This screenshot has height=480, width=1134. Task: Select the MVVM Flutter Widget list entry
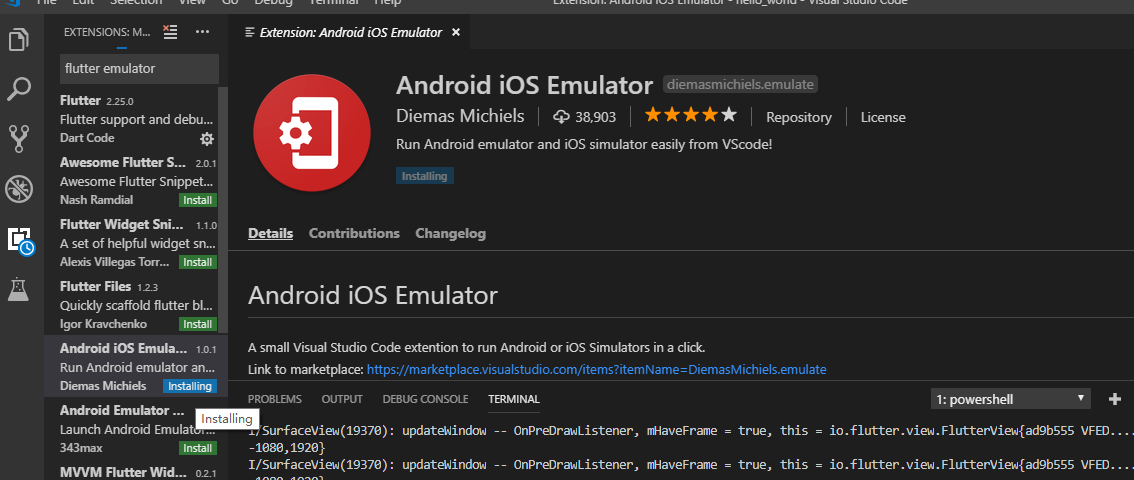pyautogui.click(x=136, y=471)
